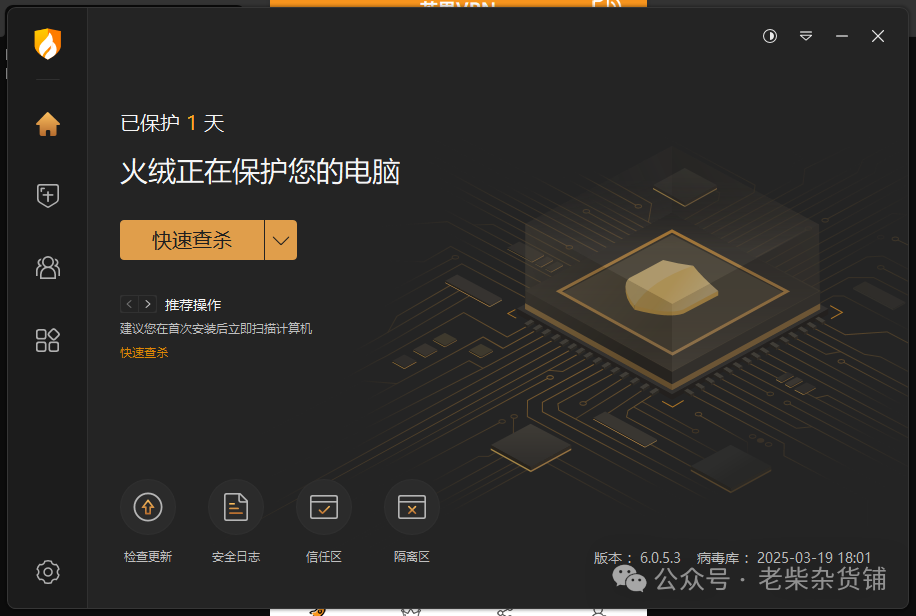
Task: Click the 隔离区 label
Action: click(x=412, y=556)
